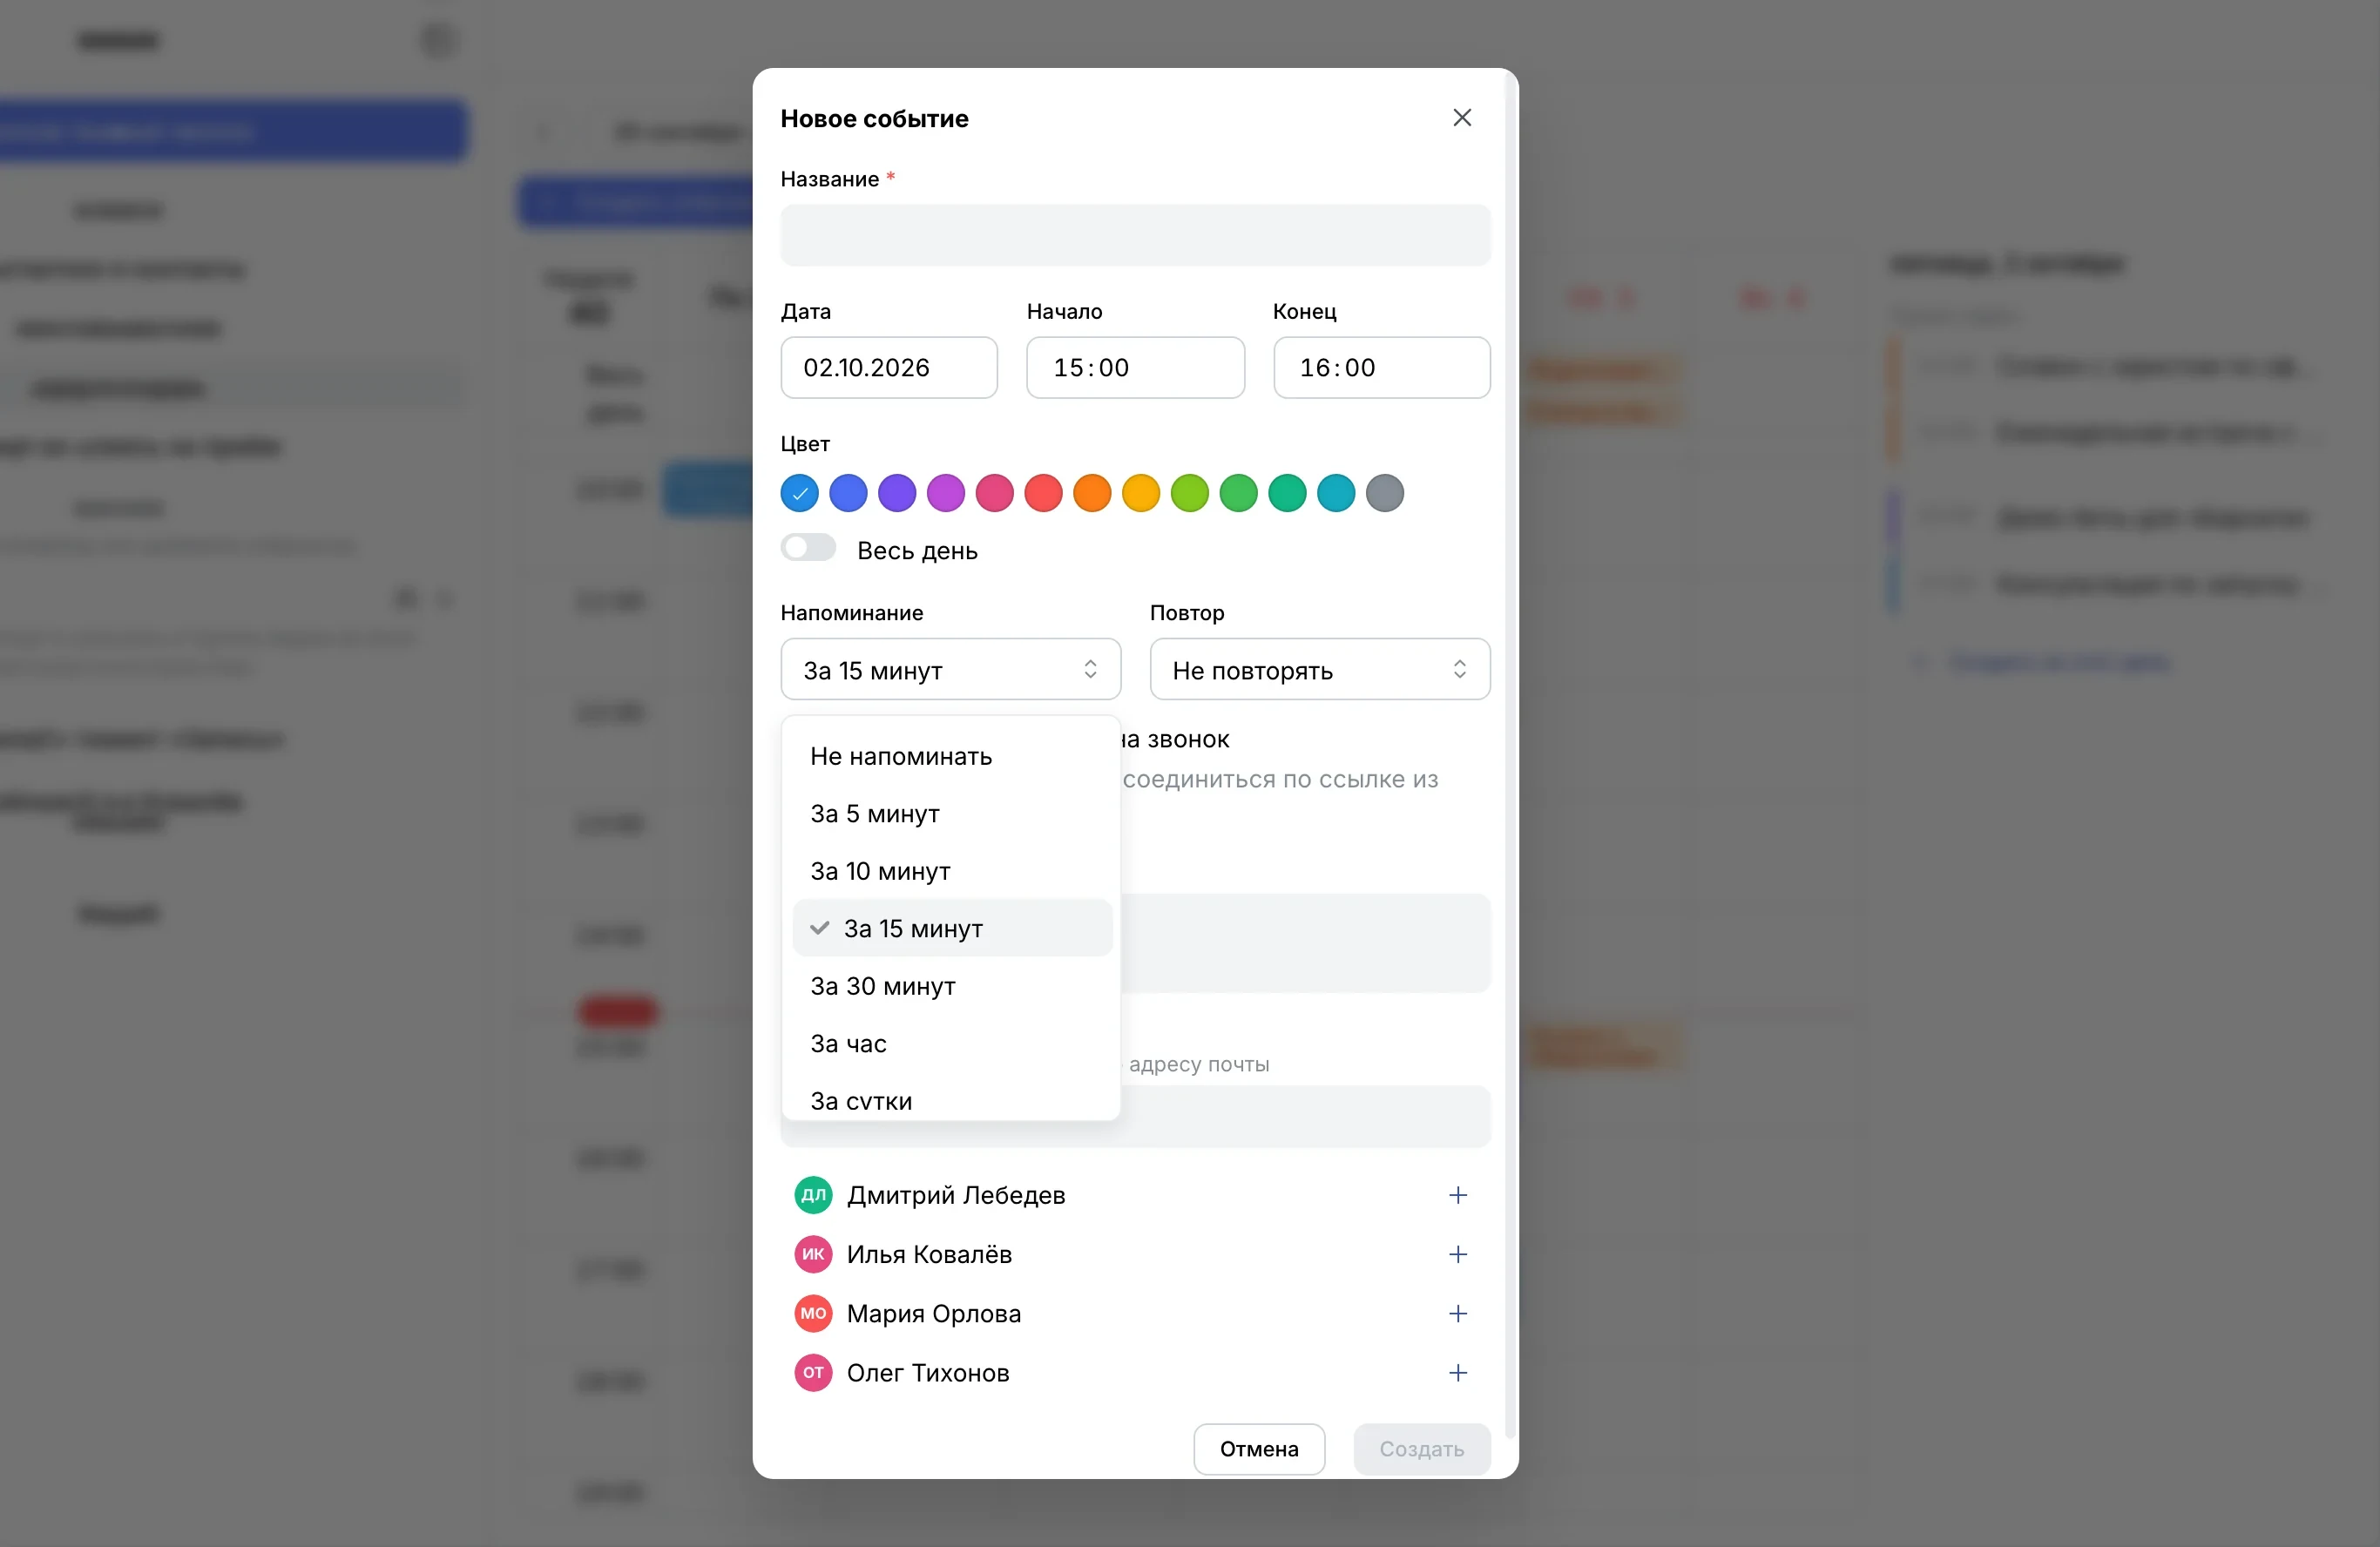Viewport: 2380px width, 1547px height.
Task: Edit the Начало time 15:00
Action: pos(1135,367)
